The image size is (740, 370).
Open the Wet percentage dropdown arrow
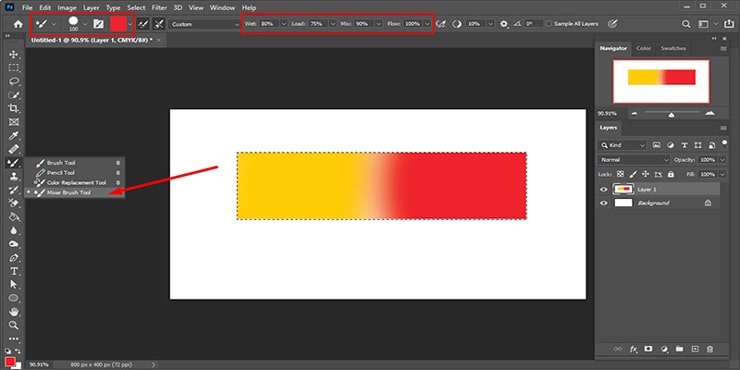point(284,24)
